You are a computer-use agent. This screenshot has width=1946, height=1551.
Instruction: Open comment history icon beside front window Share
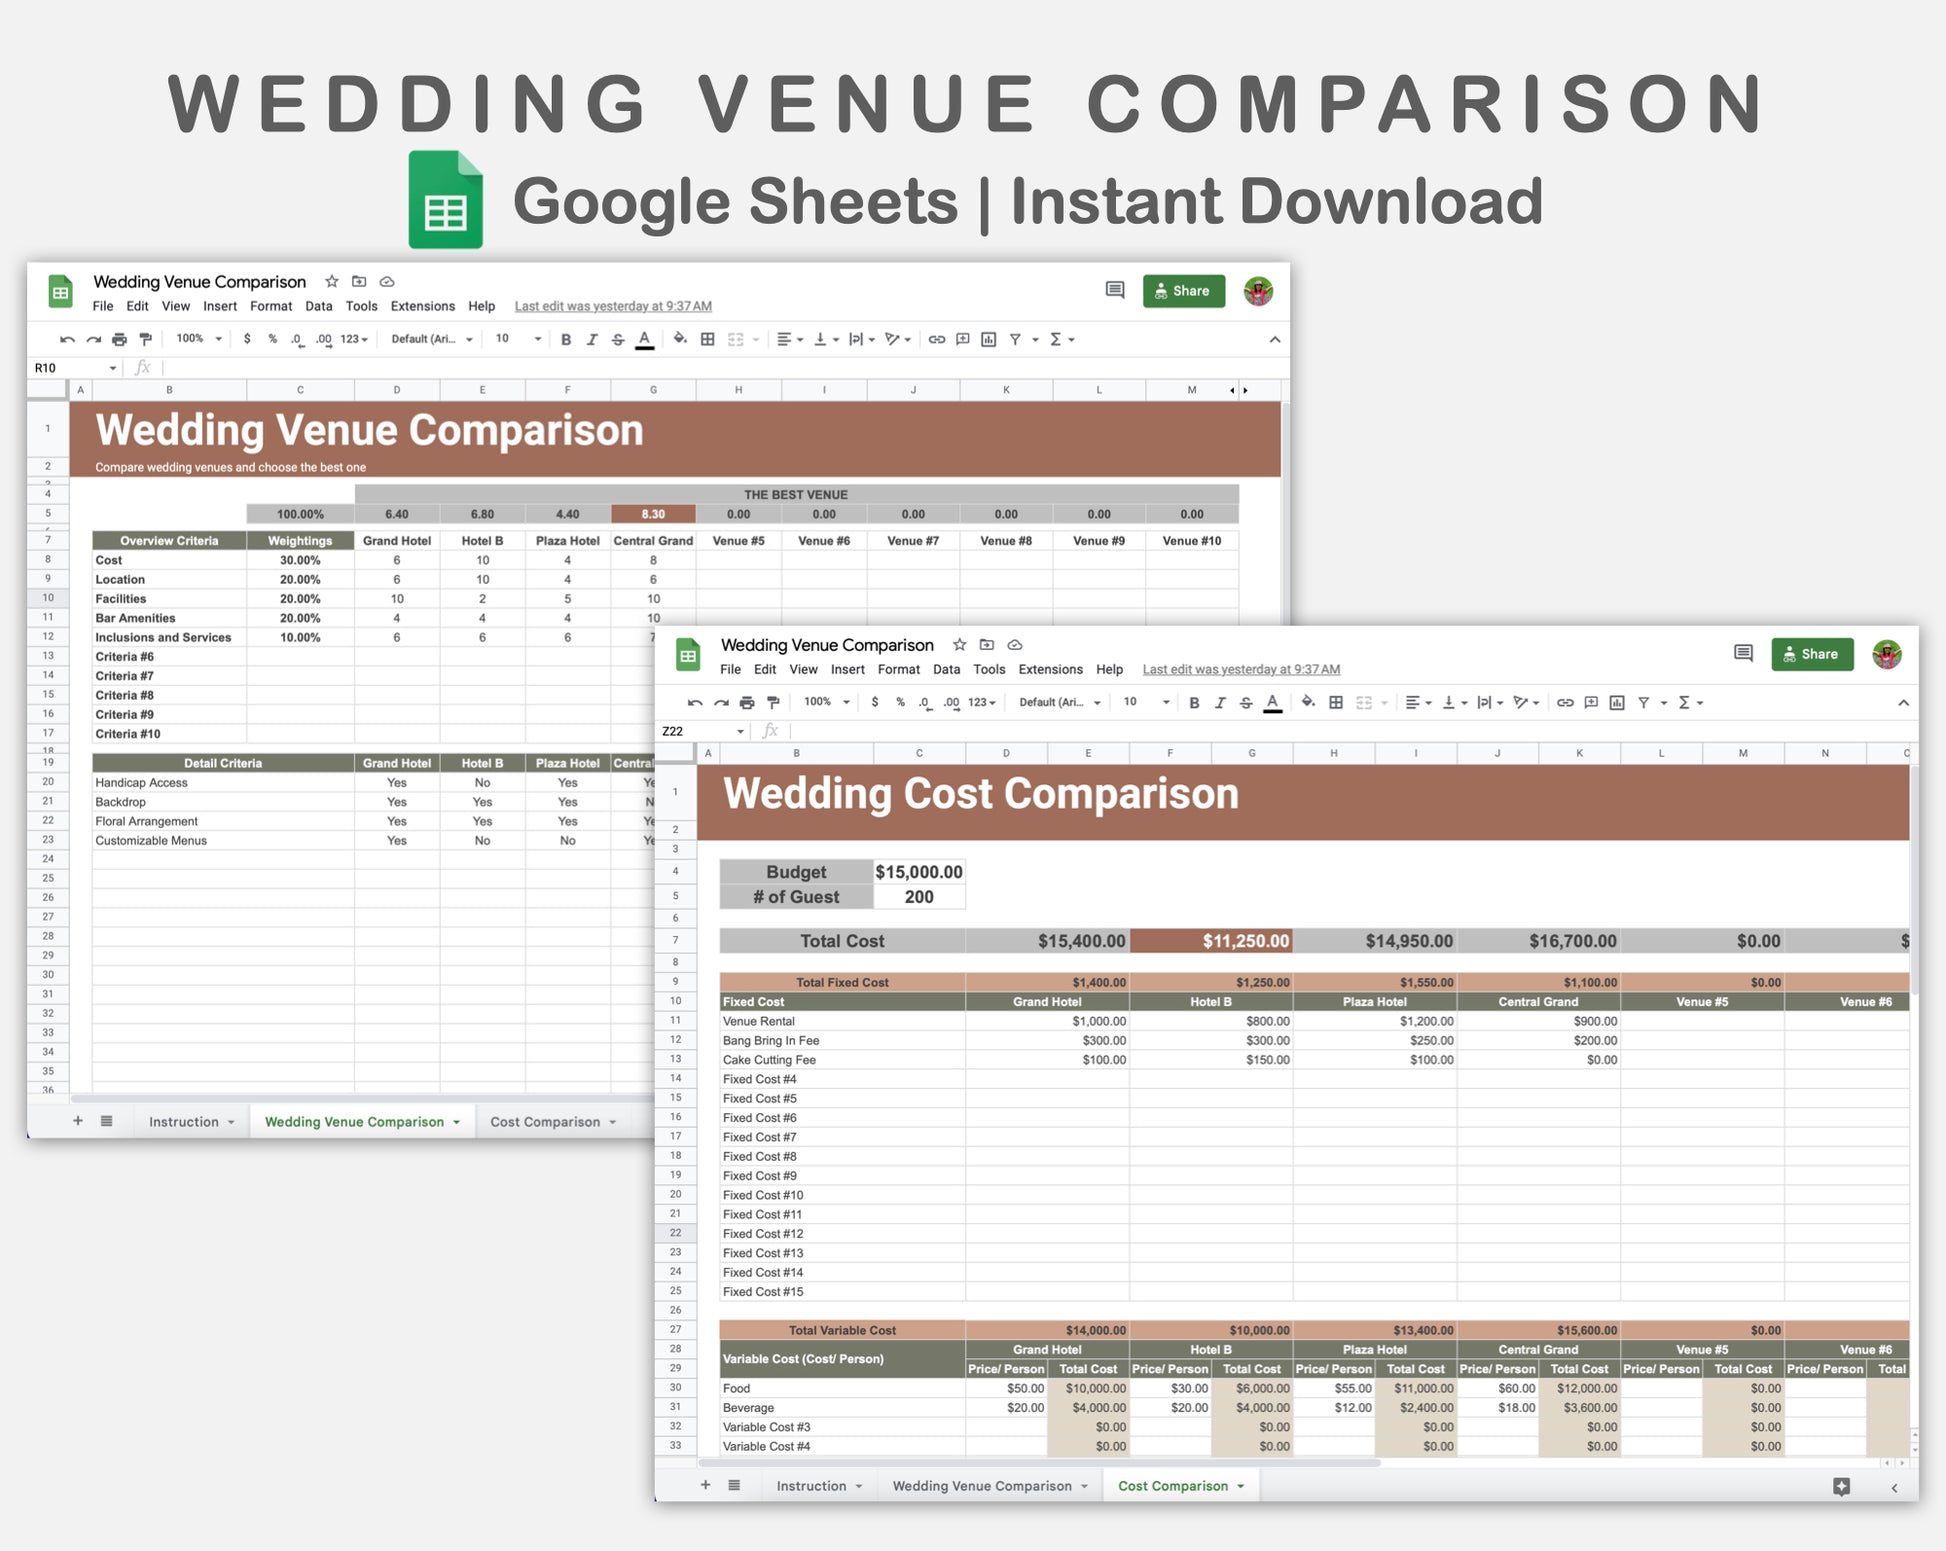[1743, 654]
